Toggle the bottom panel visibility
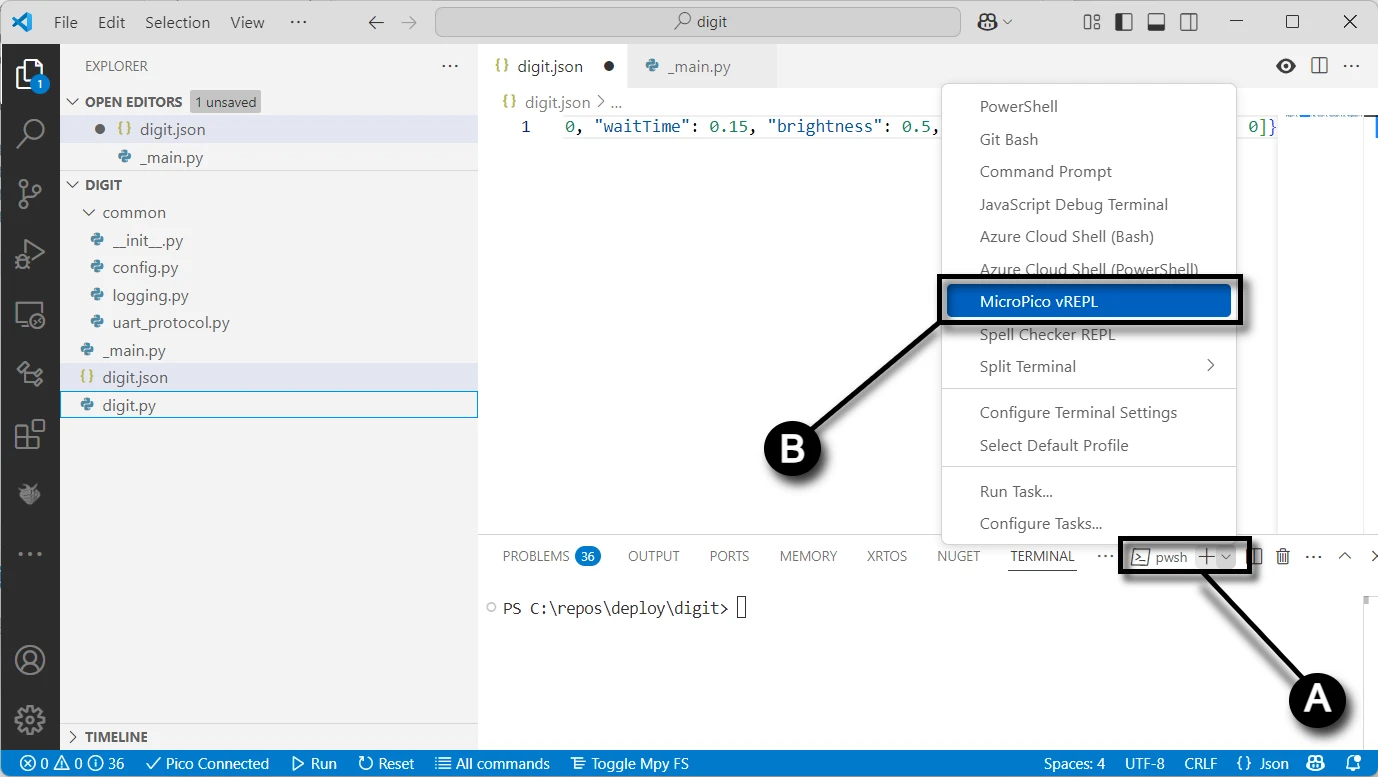1378x777 pixels. pyautogui.click(x=1156, y=22)
